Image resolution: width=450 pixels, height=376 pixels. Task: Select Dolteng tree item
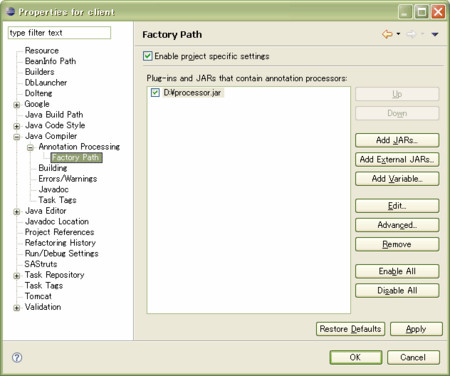[x=38, y=93]
